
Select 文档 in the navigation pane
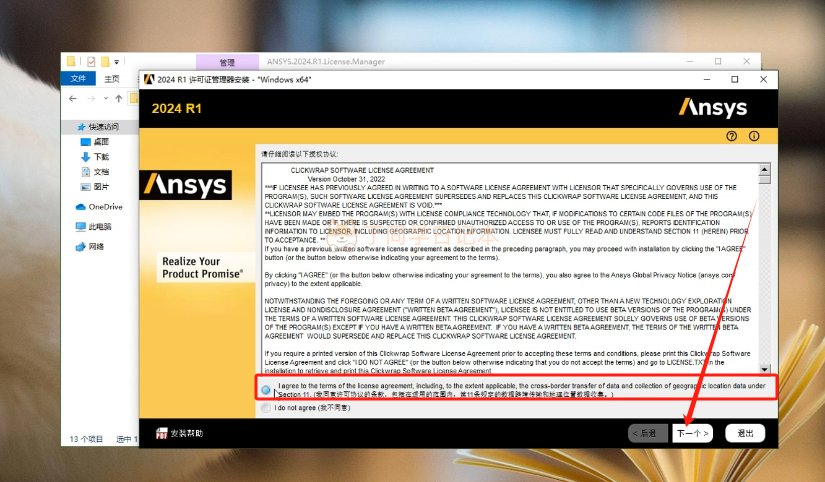click(x=95, y=172)
